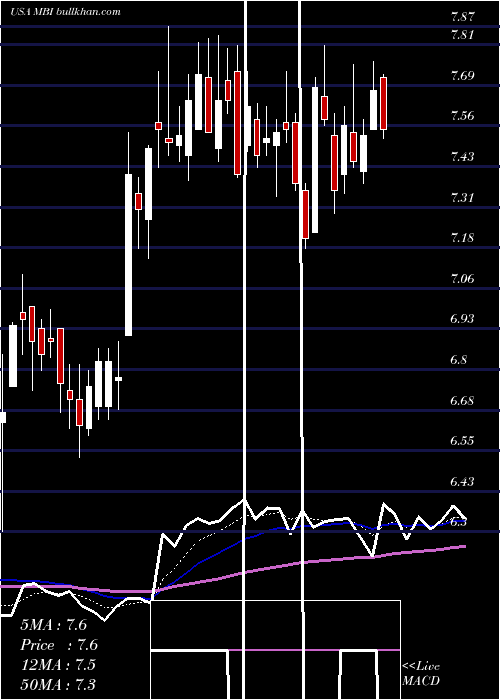The height and width of the screenshot is (700, 500).
Task: Click the 6.93 price axis label
Action: [462, 319]
